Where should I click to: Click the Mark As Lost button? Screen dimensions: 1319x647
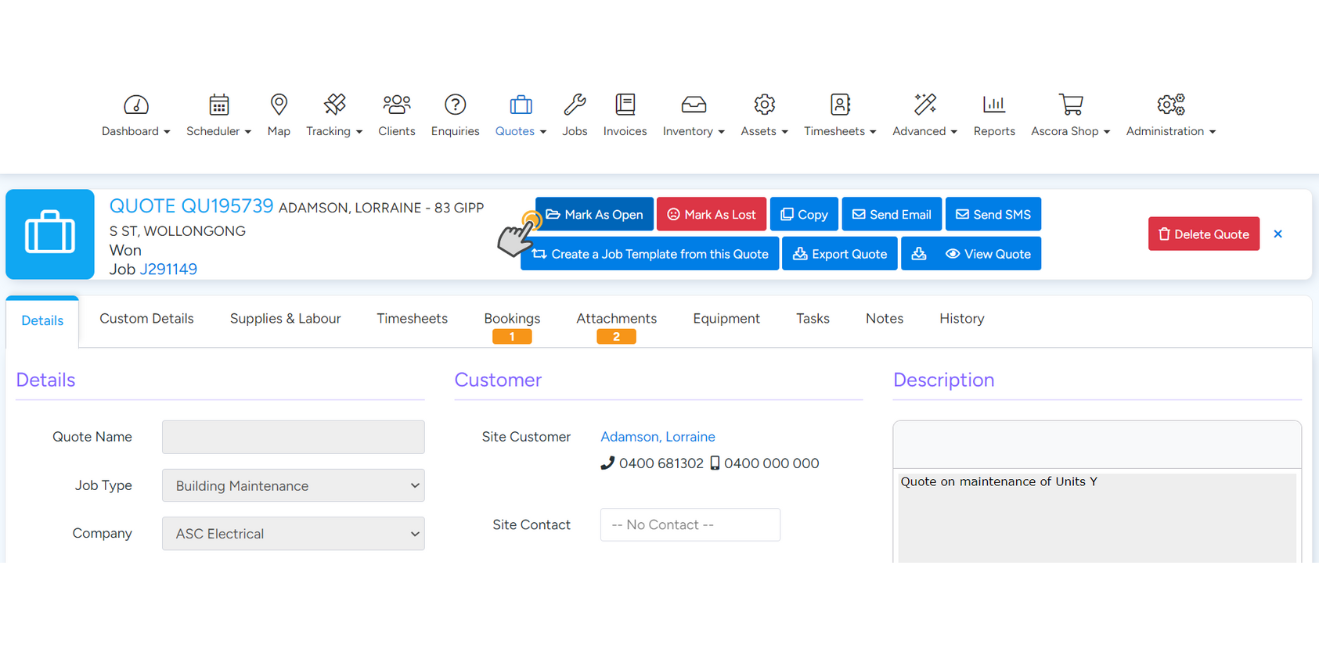pyautogui.click(x=711, y=214)
